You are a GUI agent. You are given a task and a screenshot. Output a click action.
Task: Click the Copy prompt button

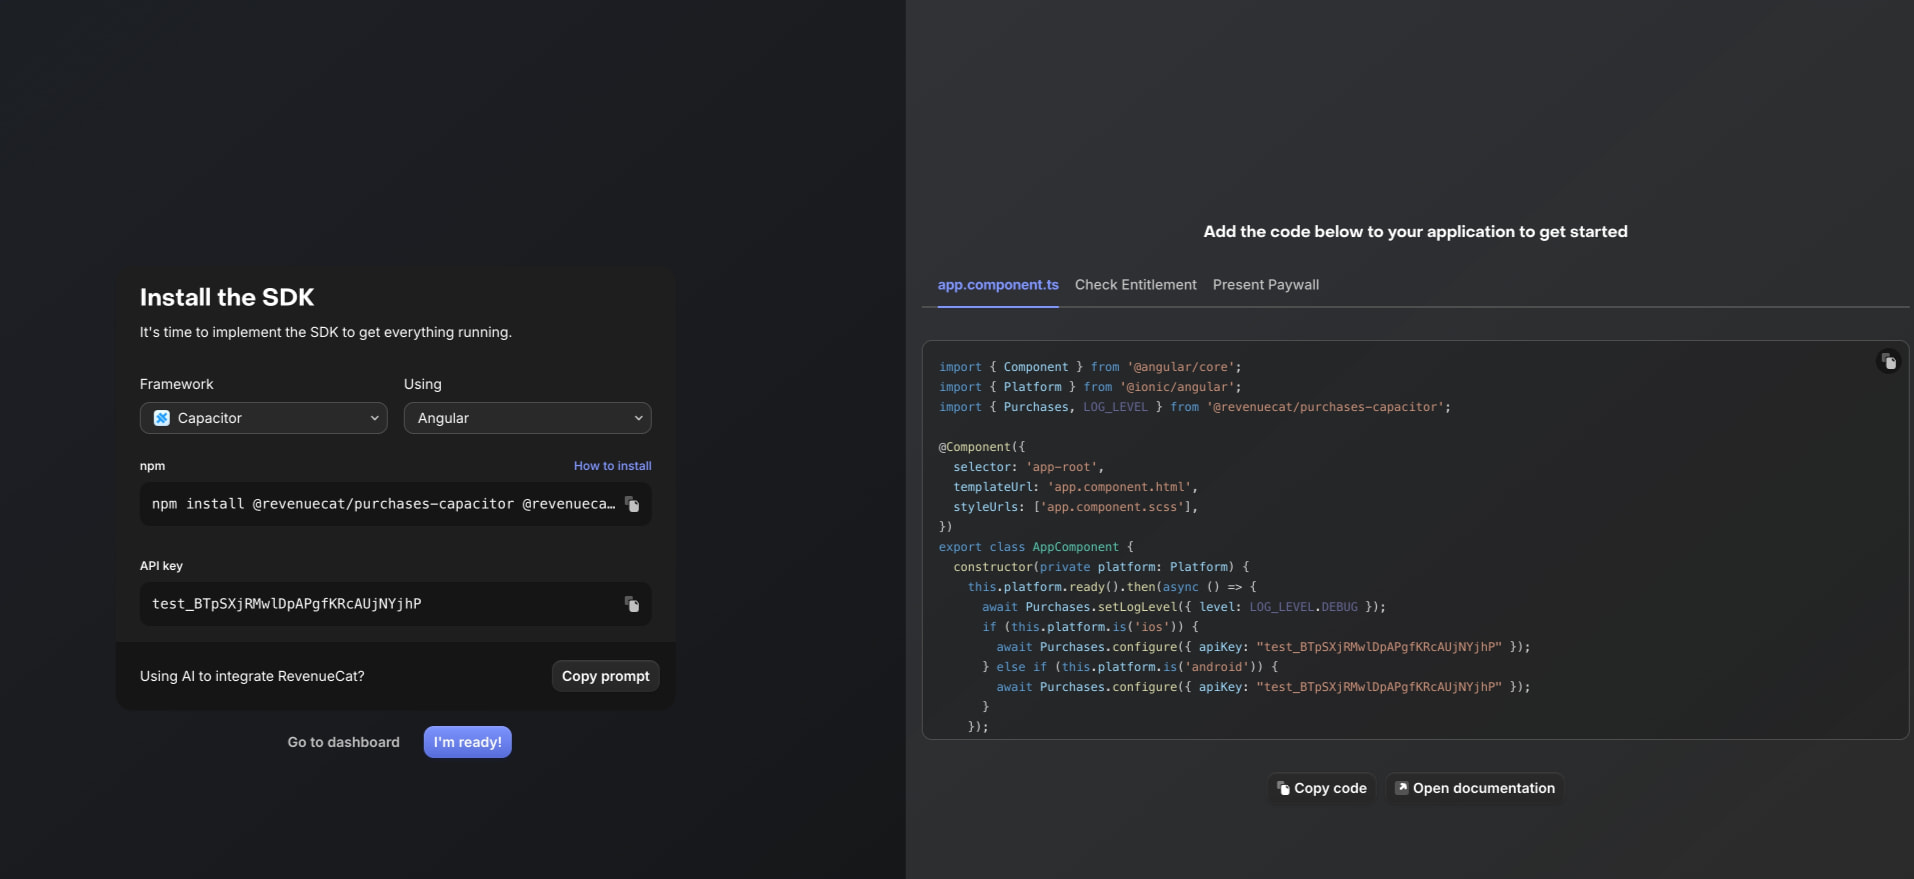[x=606, y=676]
